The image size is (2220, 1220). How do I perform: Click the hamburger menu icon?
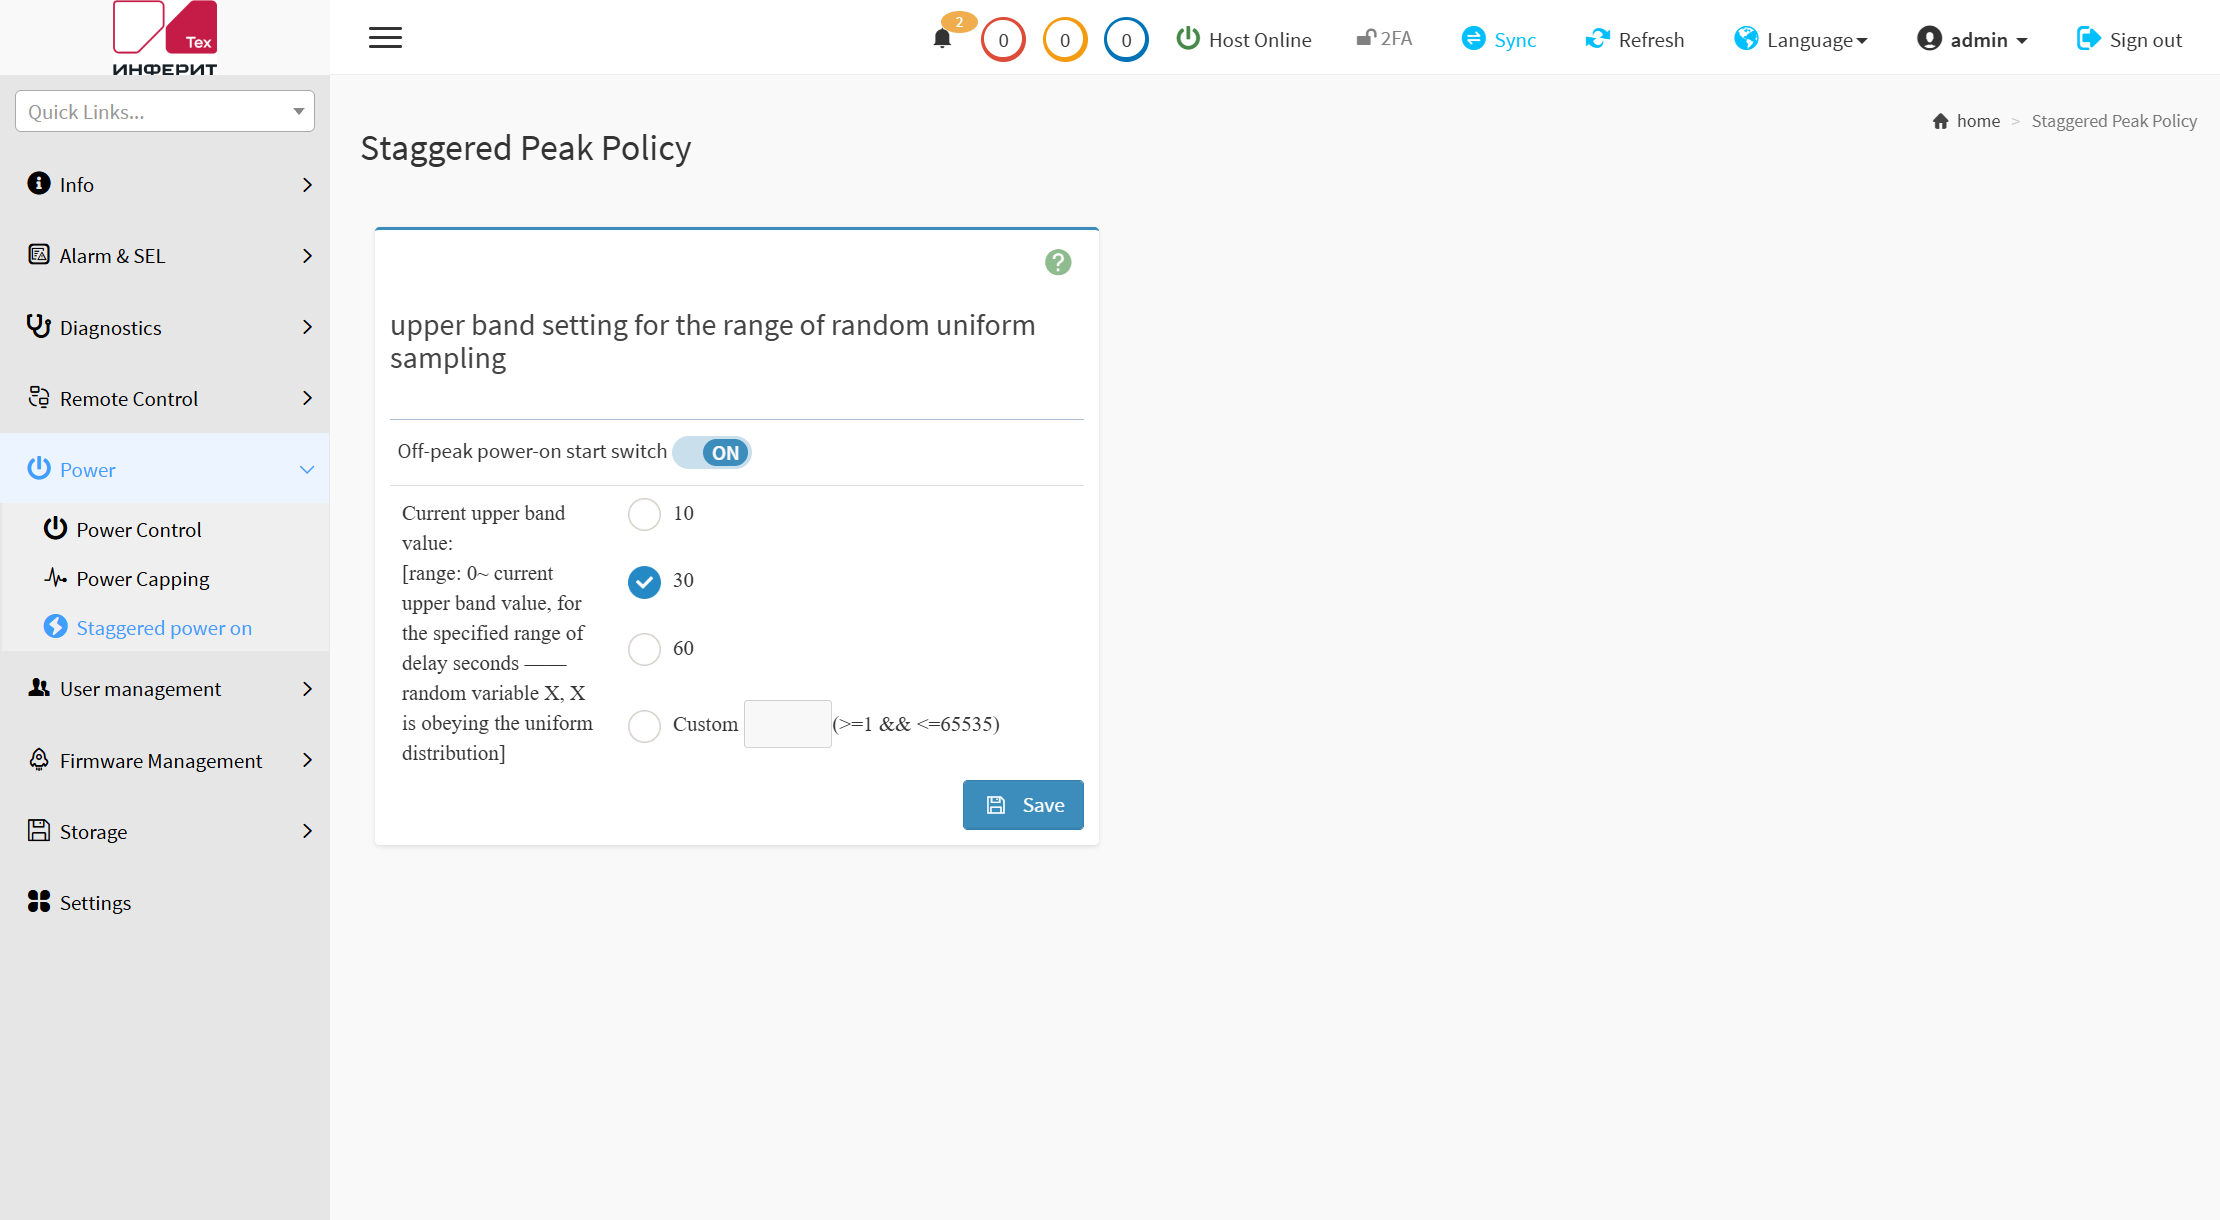point(385,38)
